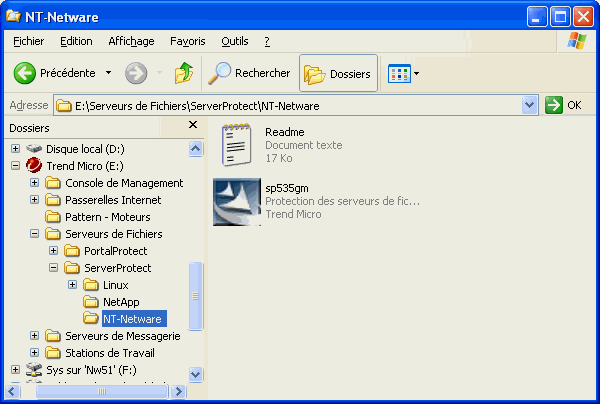This screenshot has height=404, width=600.
Task: Expand Passerelles Internet folder
Action: click(34, 200)
